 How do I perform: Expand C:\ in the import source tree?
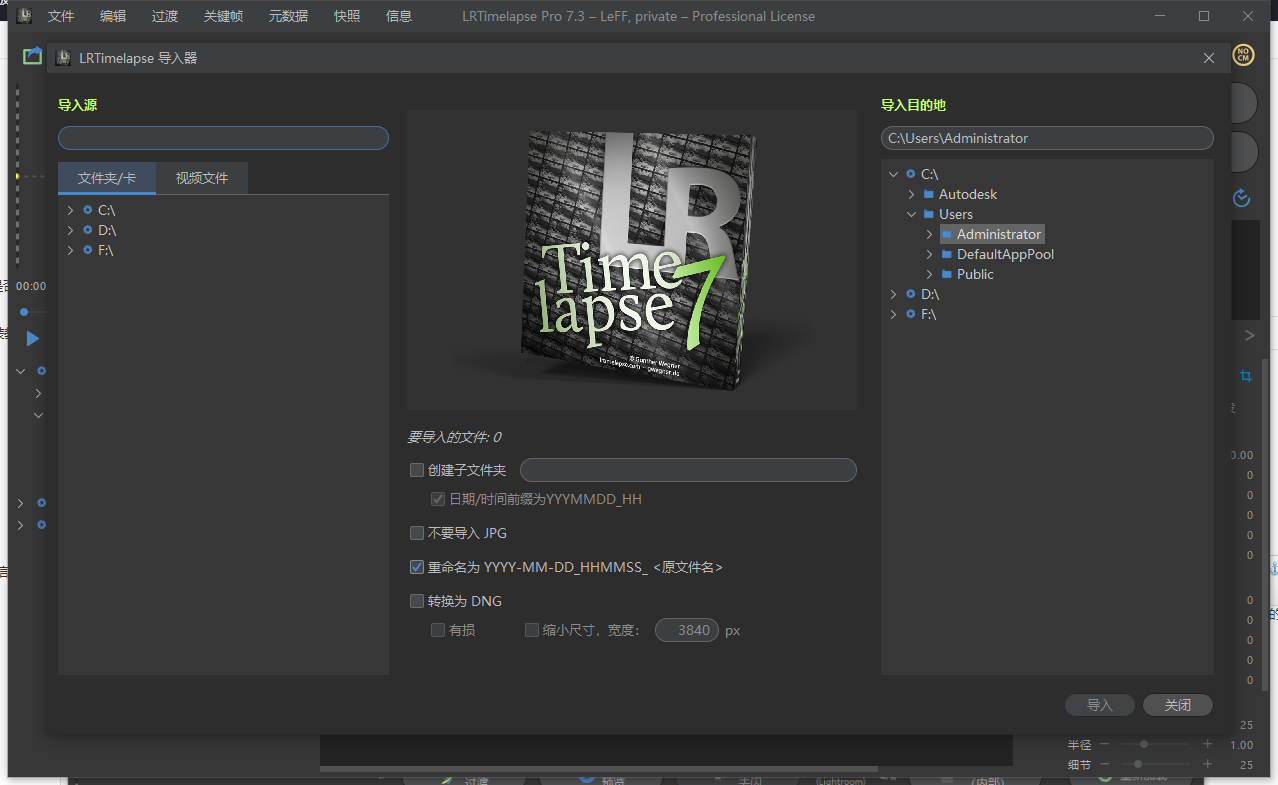tap(70, 210)
